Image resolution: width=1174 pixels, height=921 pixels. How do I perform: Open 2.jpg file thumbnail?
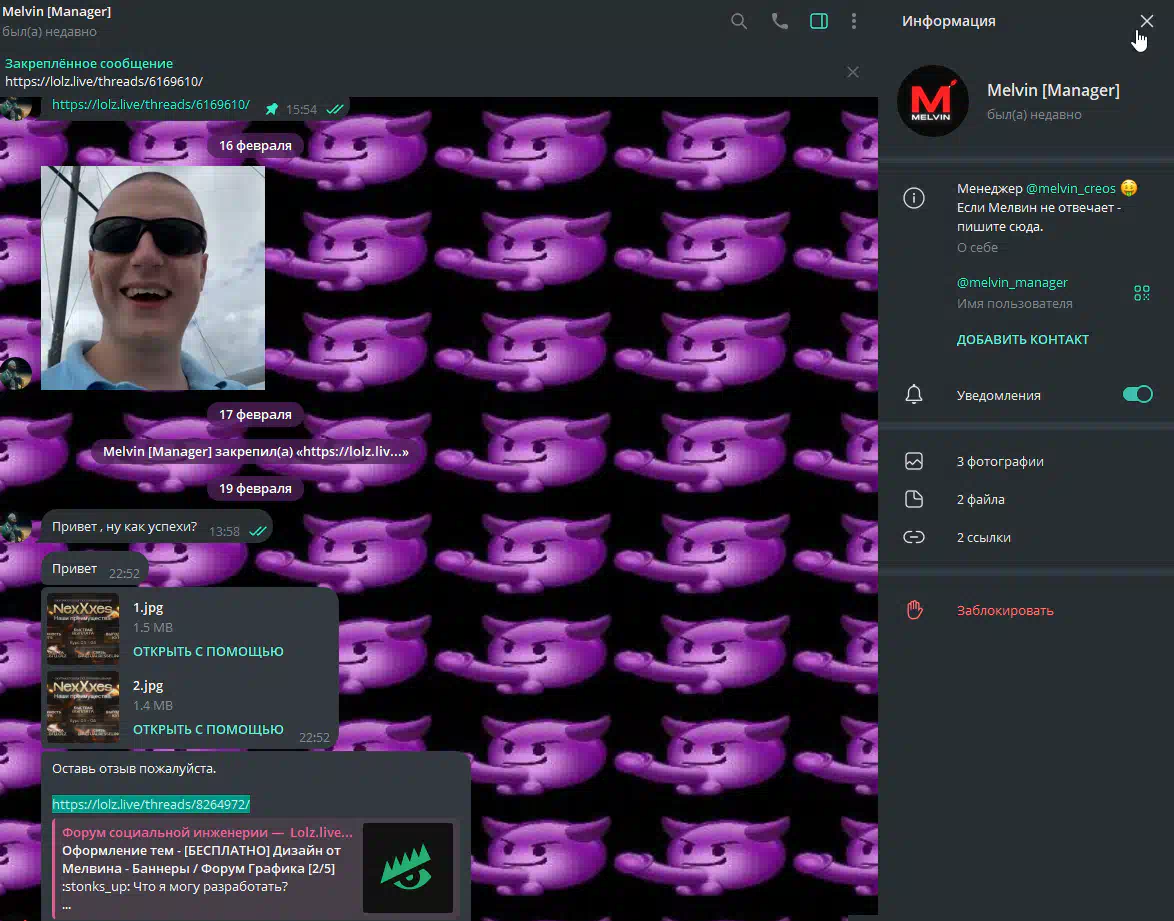[x=83, y=707]
